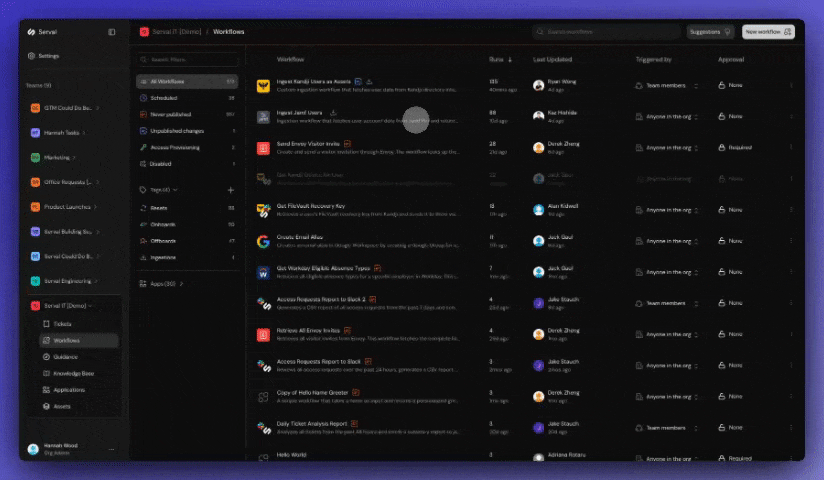This screenshot has width=824, height=480.
Task: Click the Last Updated column header
Action: click(552, 59)
